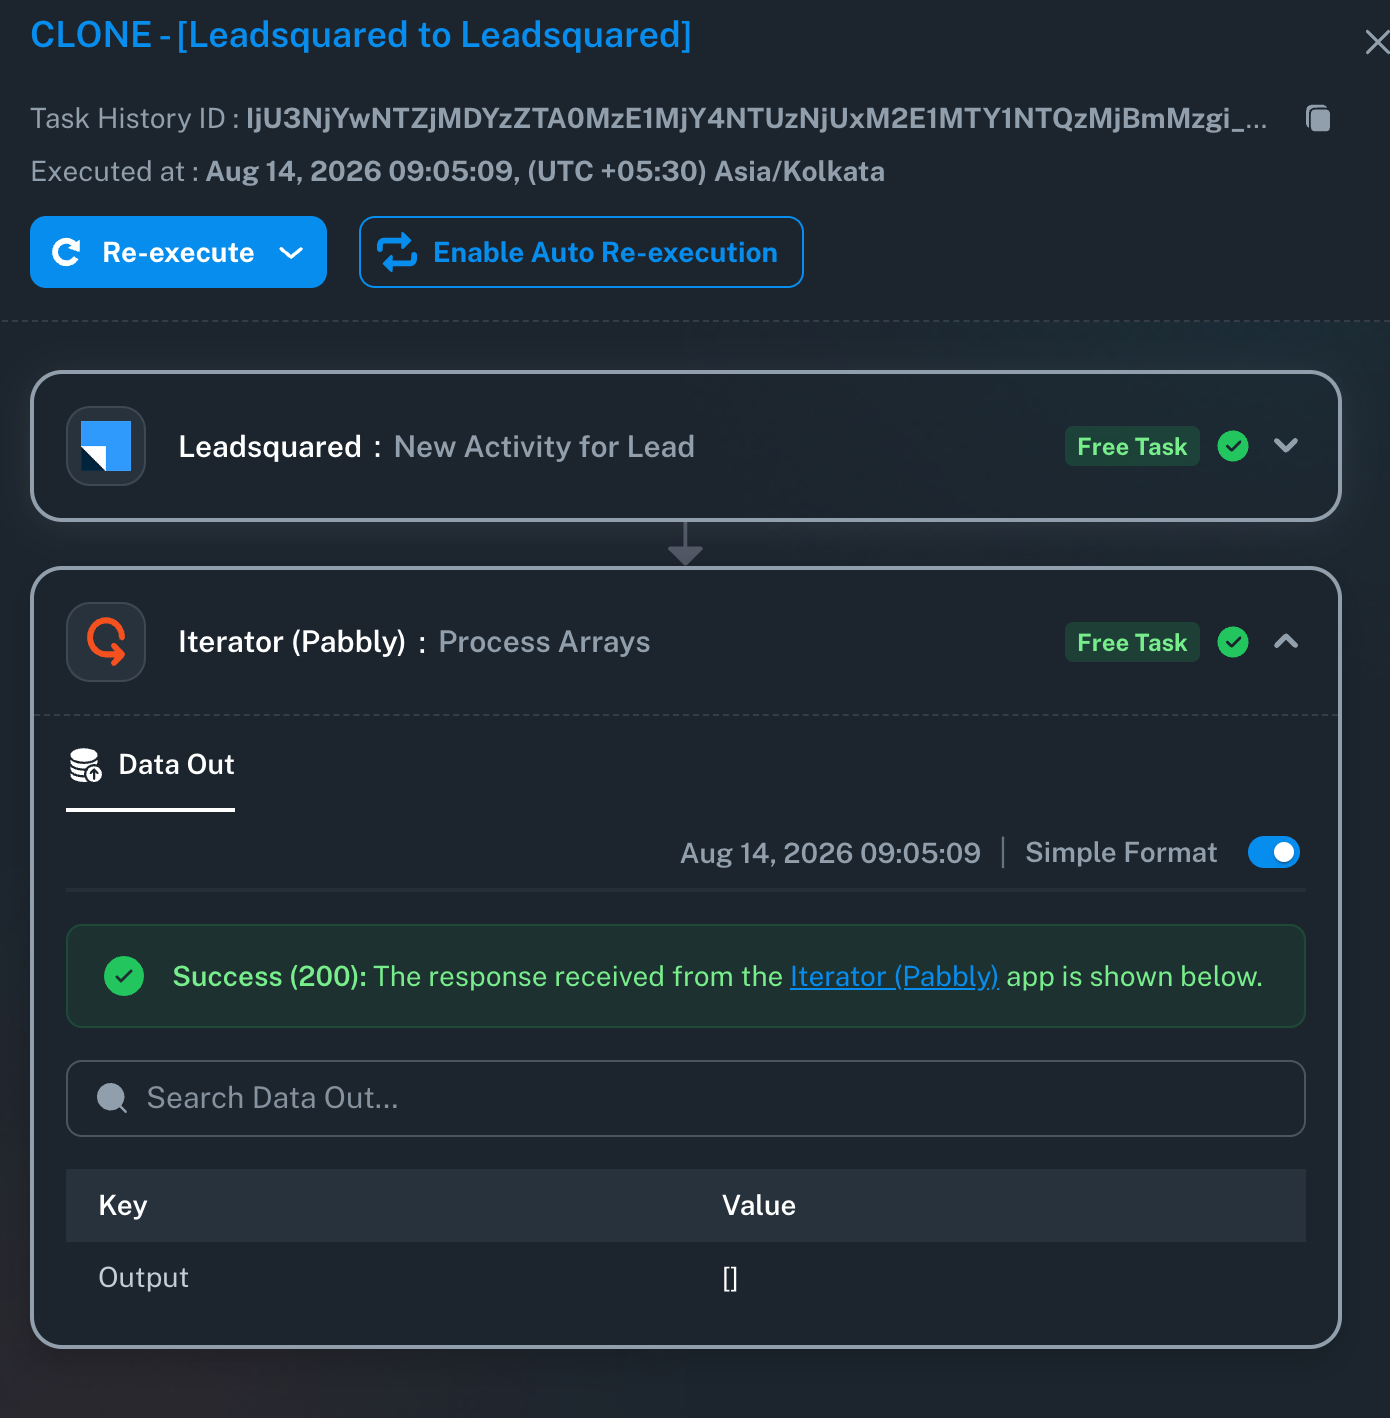The height and width of the screenshot is (1418, 1390).
Task: Click the green Success (200) check icon
Action: pyautogui.click(x=124, y=976)
